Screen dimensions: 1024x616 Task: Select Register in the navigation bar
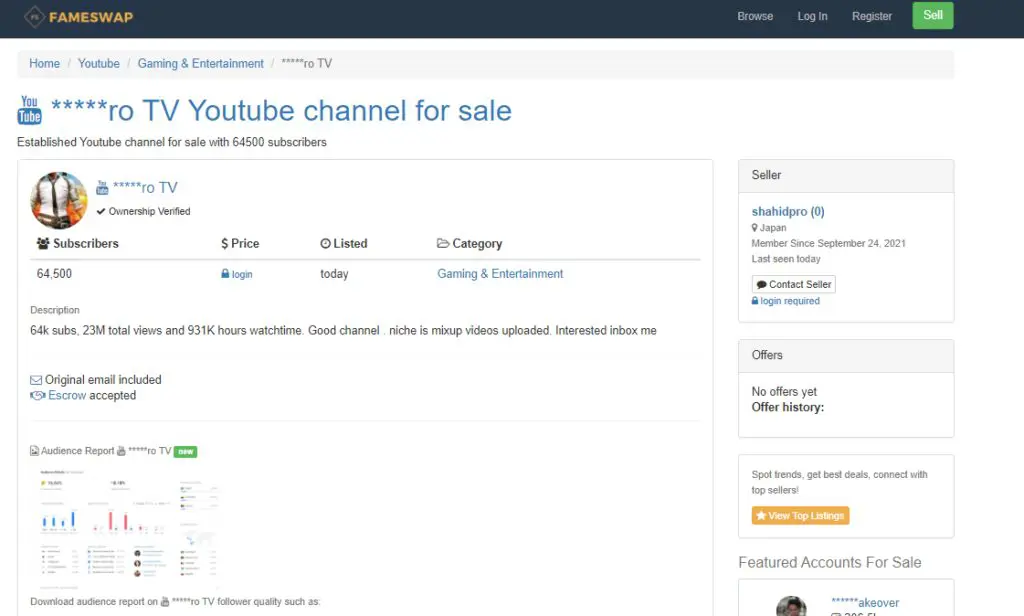tap(871, 16)
